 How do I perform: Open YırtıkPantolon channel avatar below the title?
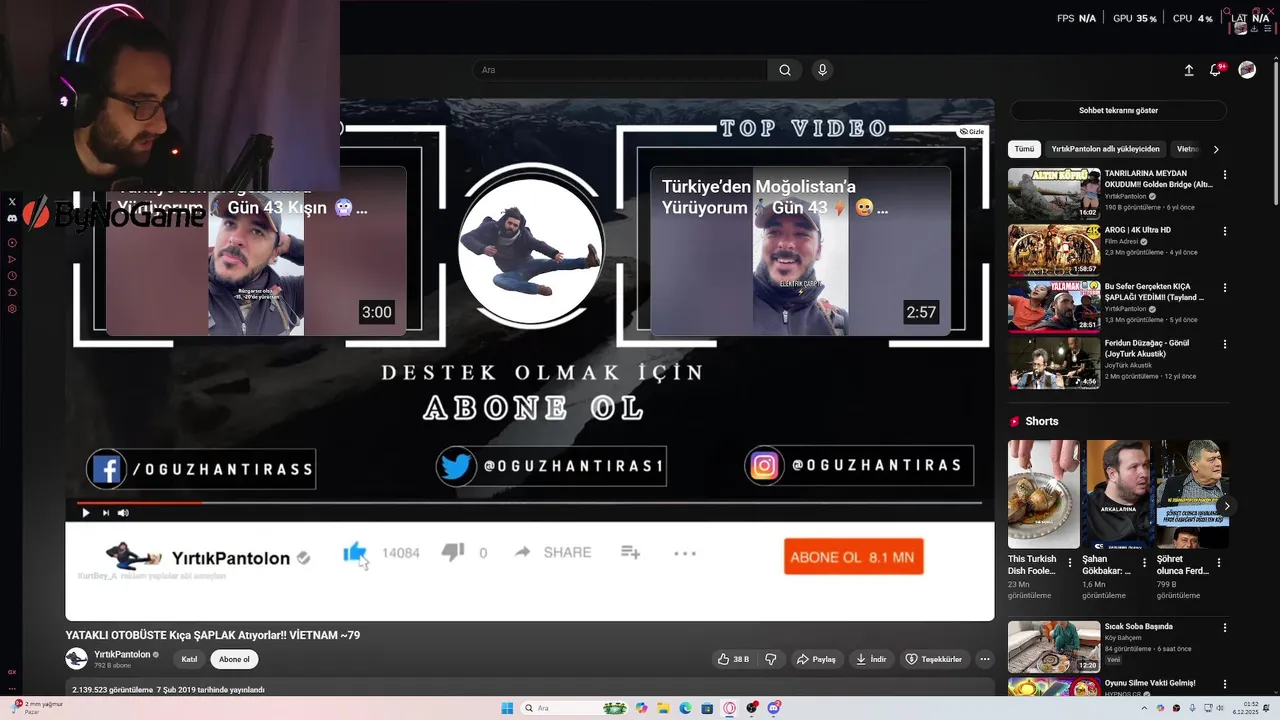pyautogui.click(x=76, y=658)
